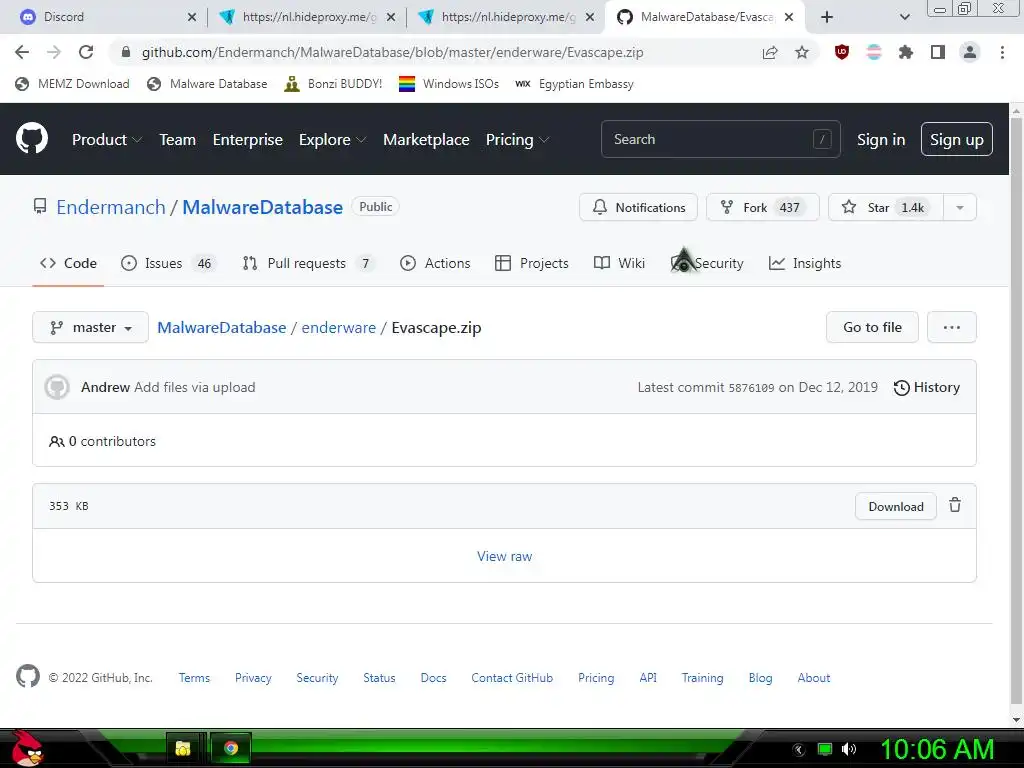Click the Angry Birds start button

click(x=27, y=748)
